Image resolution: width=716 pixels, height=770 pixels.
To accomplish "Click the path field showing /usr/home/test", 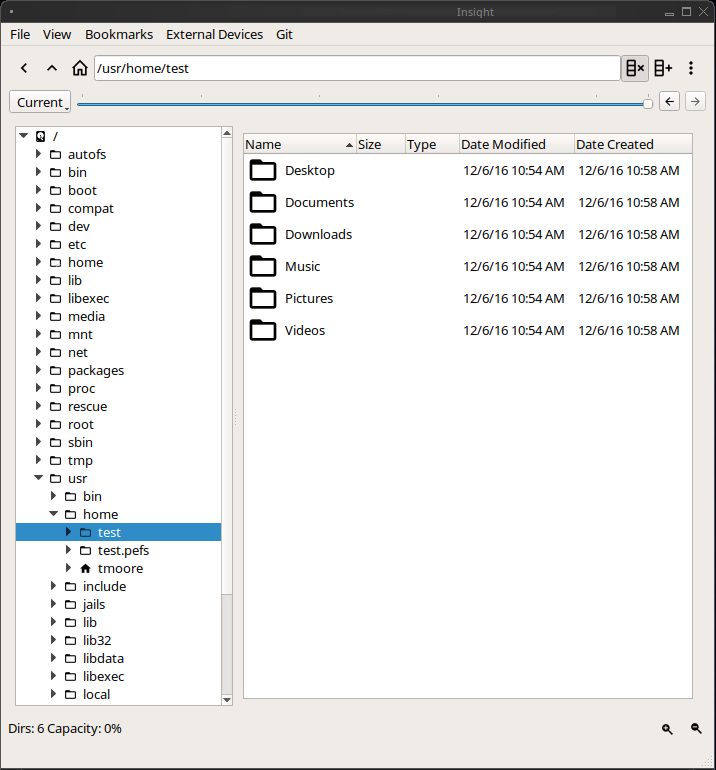I will tap(356, 68).
